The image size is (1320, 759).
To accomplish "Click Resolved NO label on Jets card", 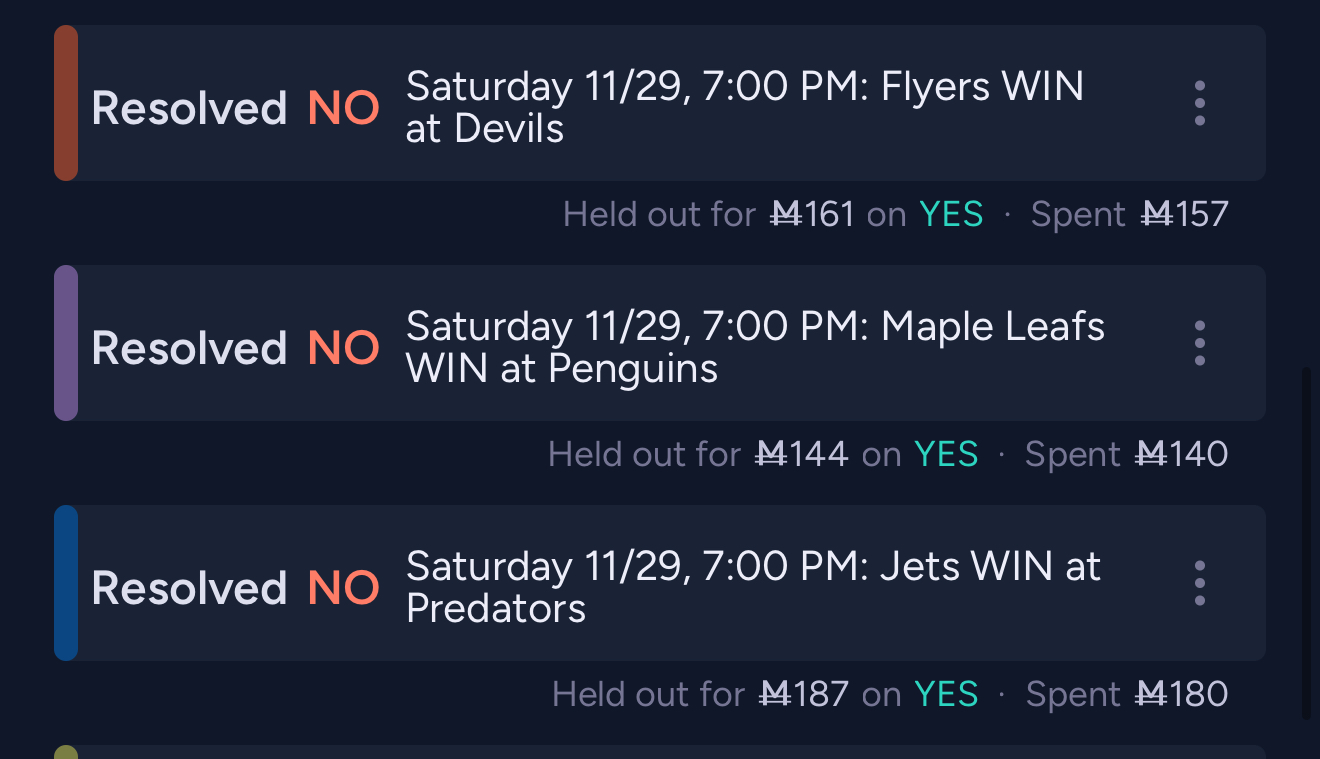I will 235,588.
